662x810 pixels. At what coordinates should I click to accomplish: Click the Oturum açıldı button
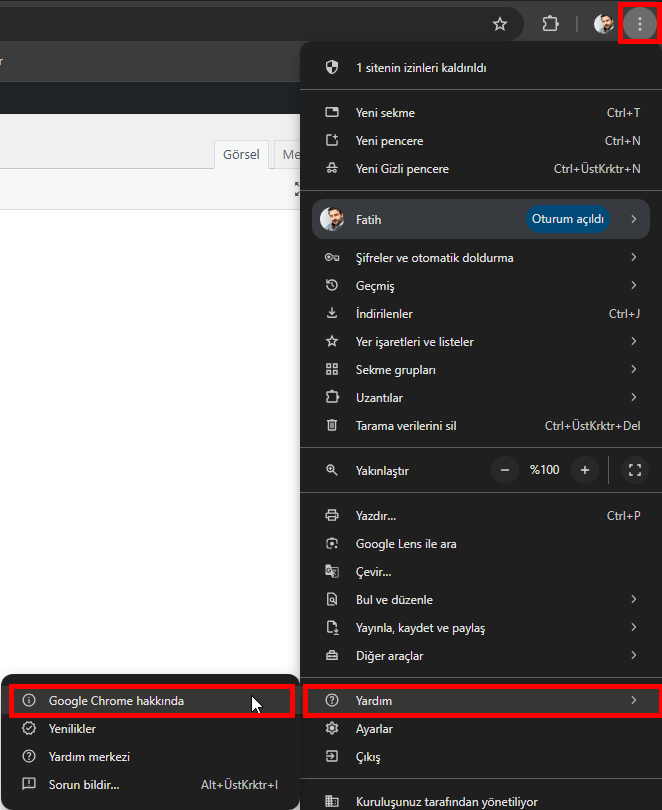tap(567, 219)
